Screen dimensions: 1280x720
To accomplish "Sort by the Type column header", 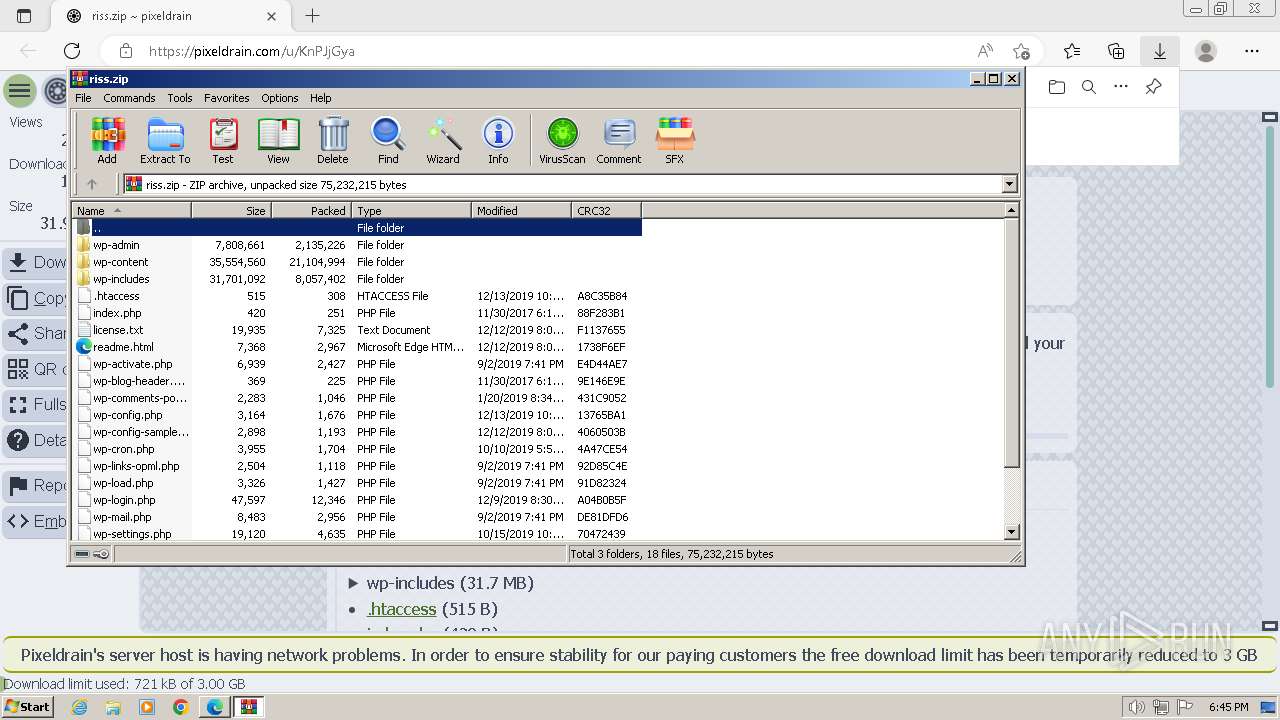I will tap(411, 210).
